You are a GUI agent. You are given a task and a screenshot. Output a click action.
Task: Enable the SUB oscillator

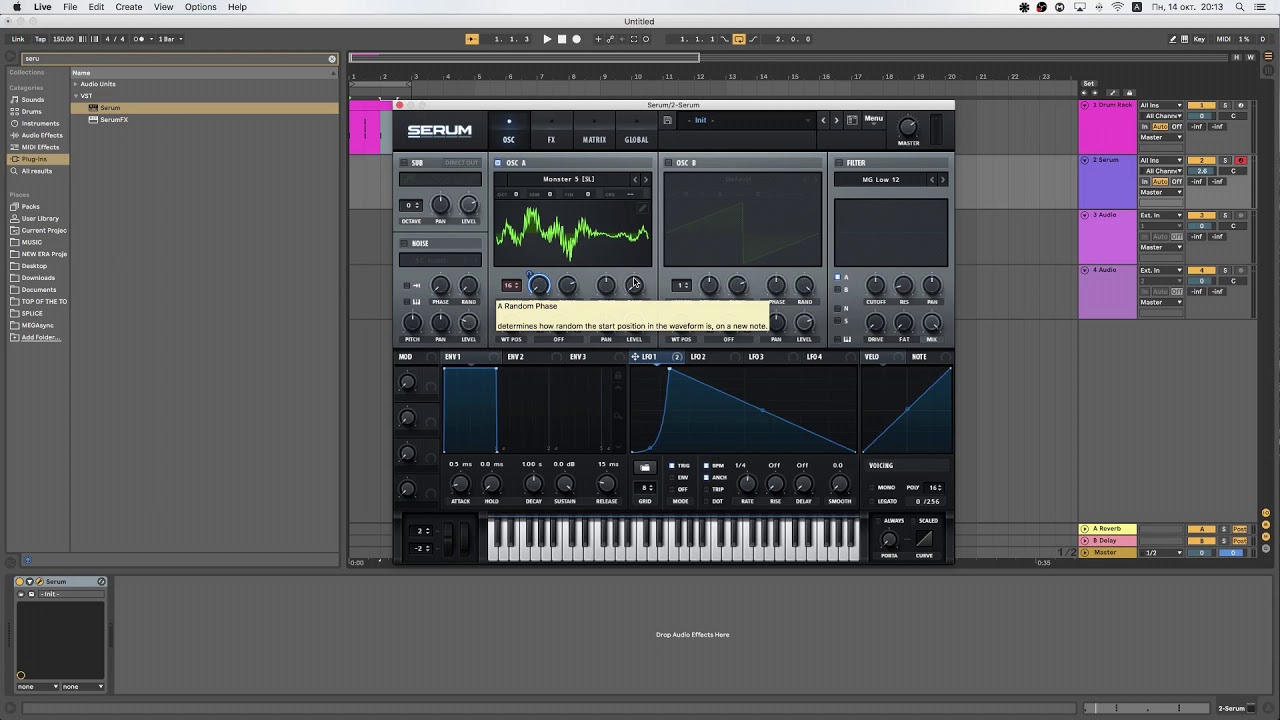point(404,163)
